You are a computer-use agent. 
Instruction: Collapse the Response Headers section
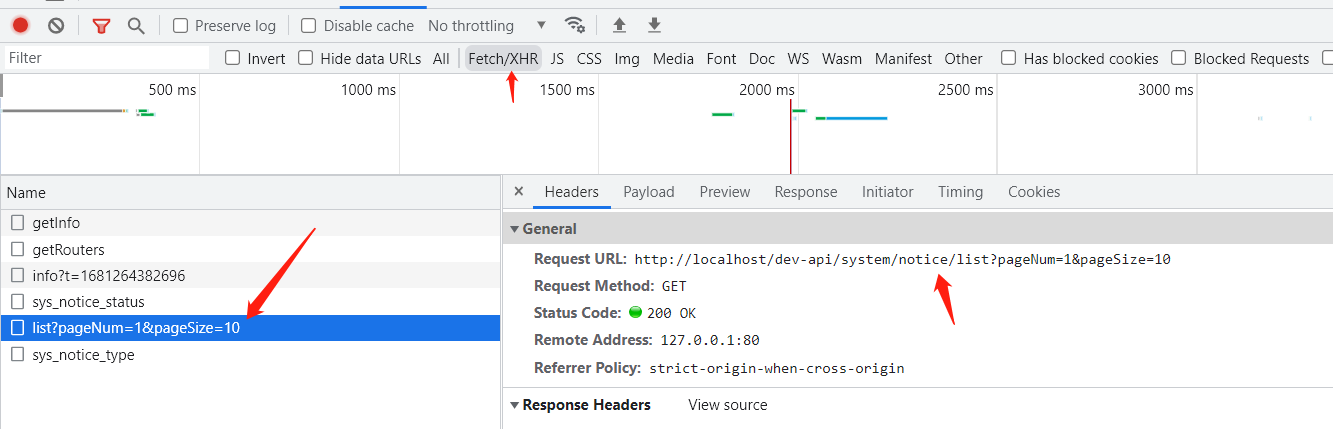tap(515, 405)
